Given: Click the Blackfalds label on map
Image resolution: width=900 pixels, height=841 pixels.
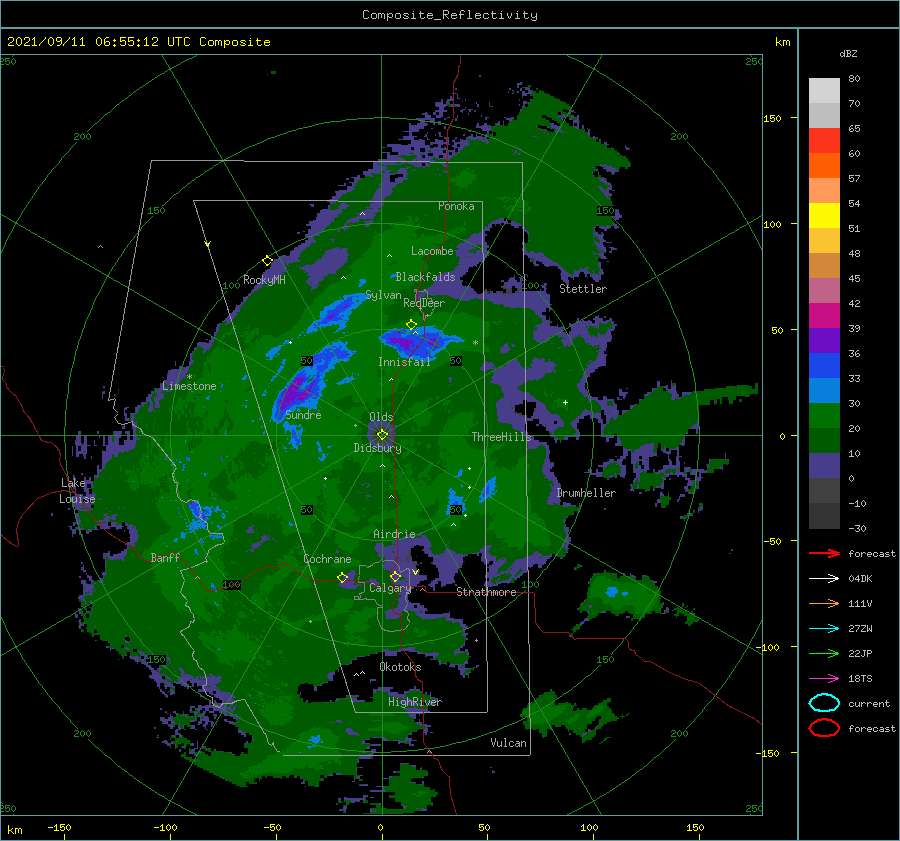Looking at the screenshot, I should [x=425, y=277].
